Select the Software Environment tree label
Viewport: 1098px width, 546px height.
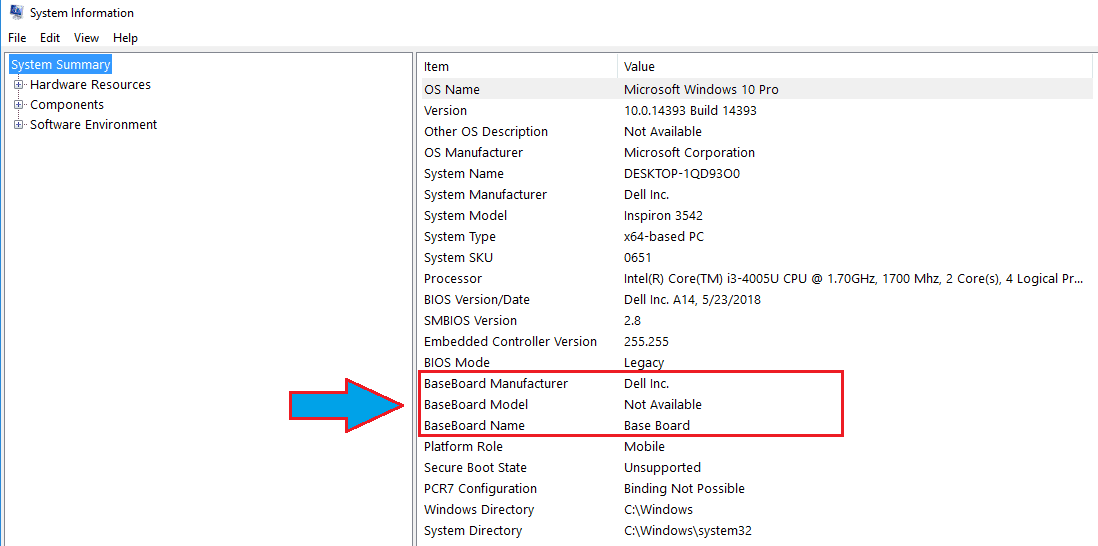click(93, 125)
